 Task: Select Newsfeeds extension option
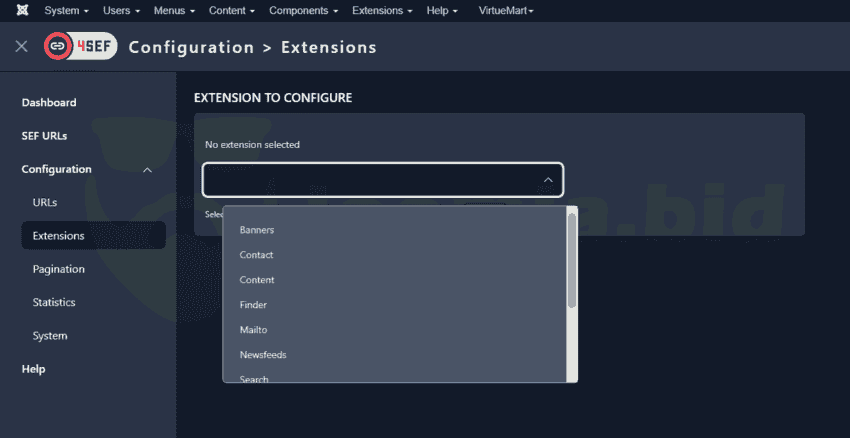point(263,355)
